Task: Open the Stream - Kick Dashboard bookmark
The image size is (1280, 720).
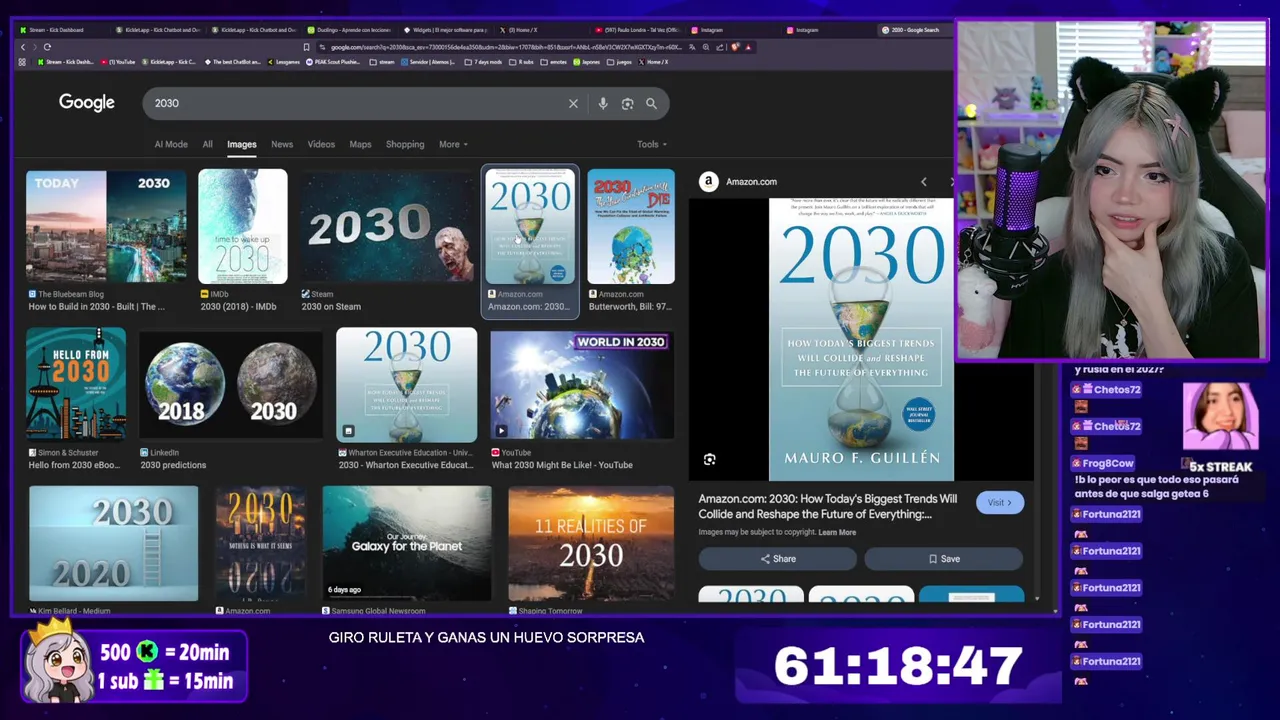Action: pyautogui.click(x=67, y=62)
